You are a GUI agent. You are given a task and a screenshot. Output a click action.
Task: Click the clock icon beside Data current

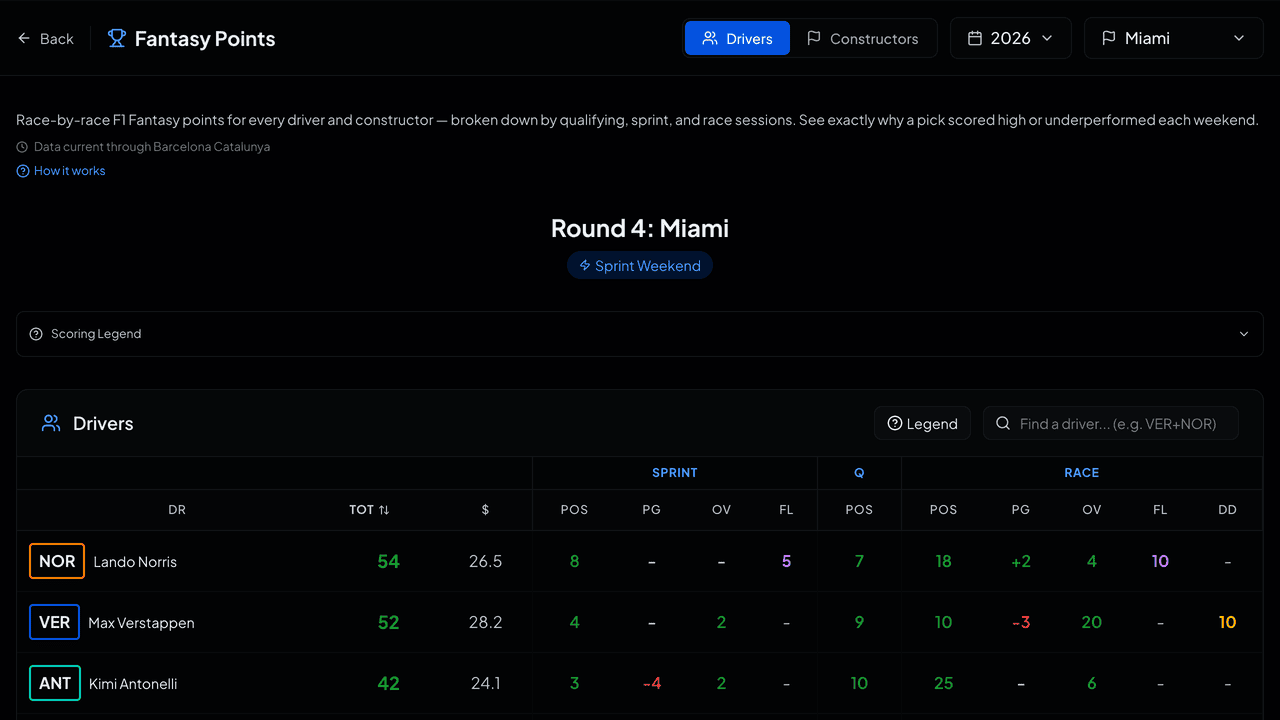click(x=22, y=147)
